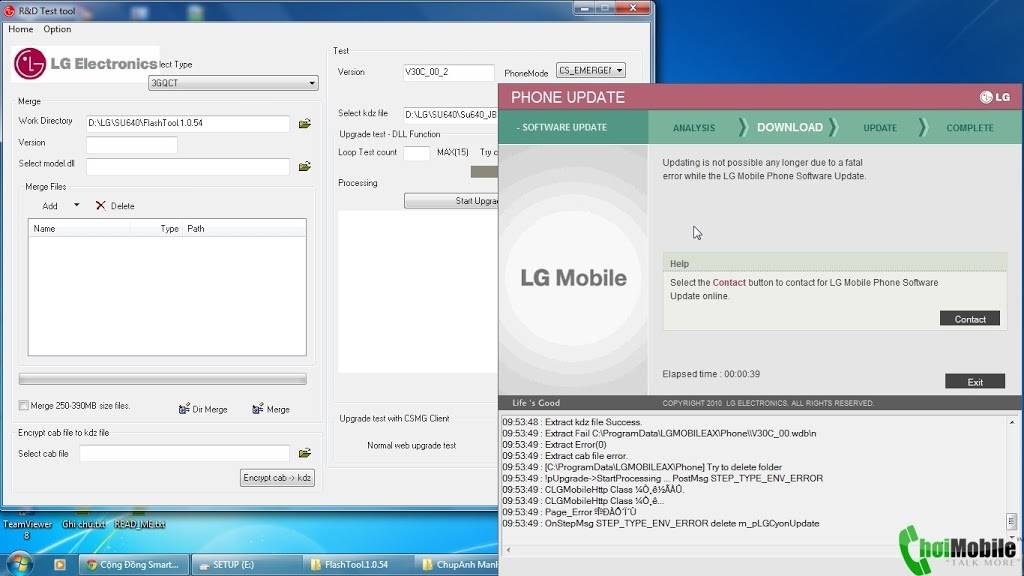Click the media player taskbar icon

[x=59, y=564]
